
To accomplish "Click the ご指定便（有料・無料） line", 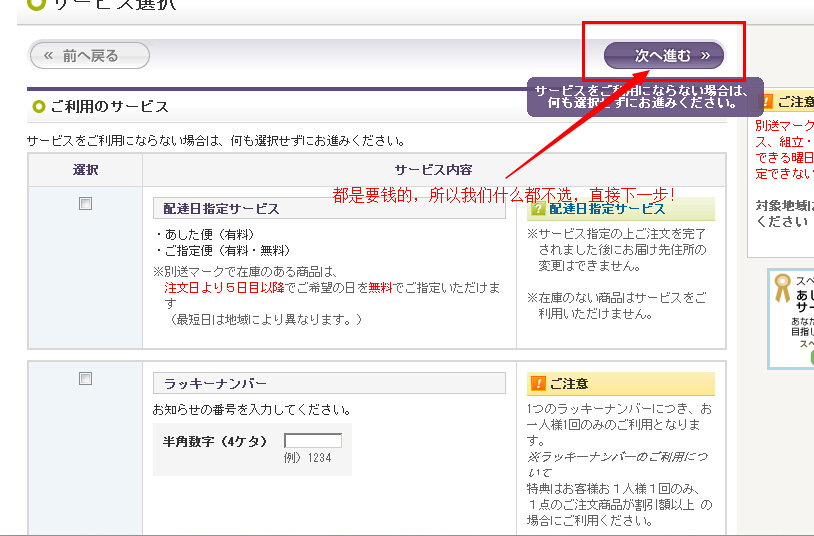I will (223, 251).
